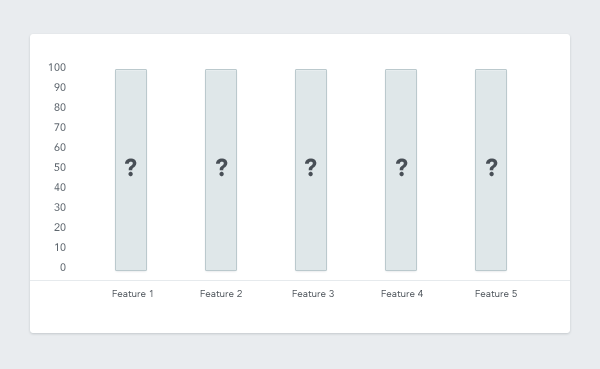Click the 70 tick label on y-axis
Image resolution: width=600 pixels, height=369 pixels.
pyautogui.click(x=60, y=127)
